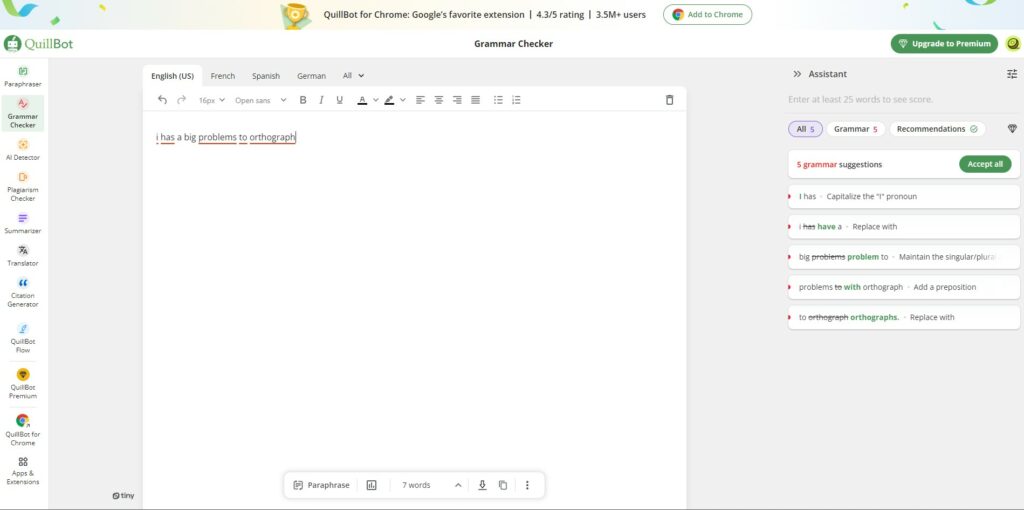This screenshot has width=1024, height=510.
Task: Open the Translator tool
Action: tap(23, 256)
